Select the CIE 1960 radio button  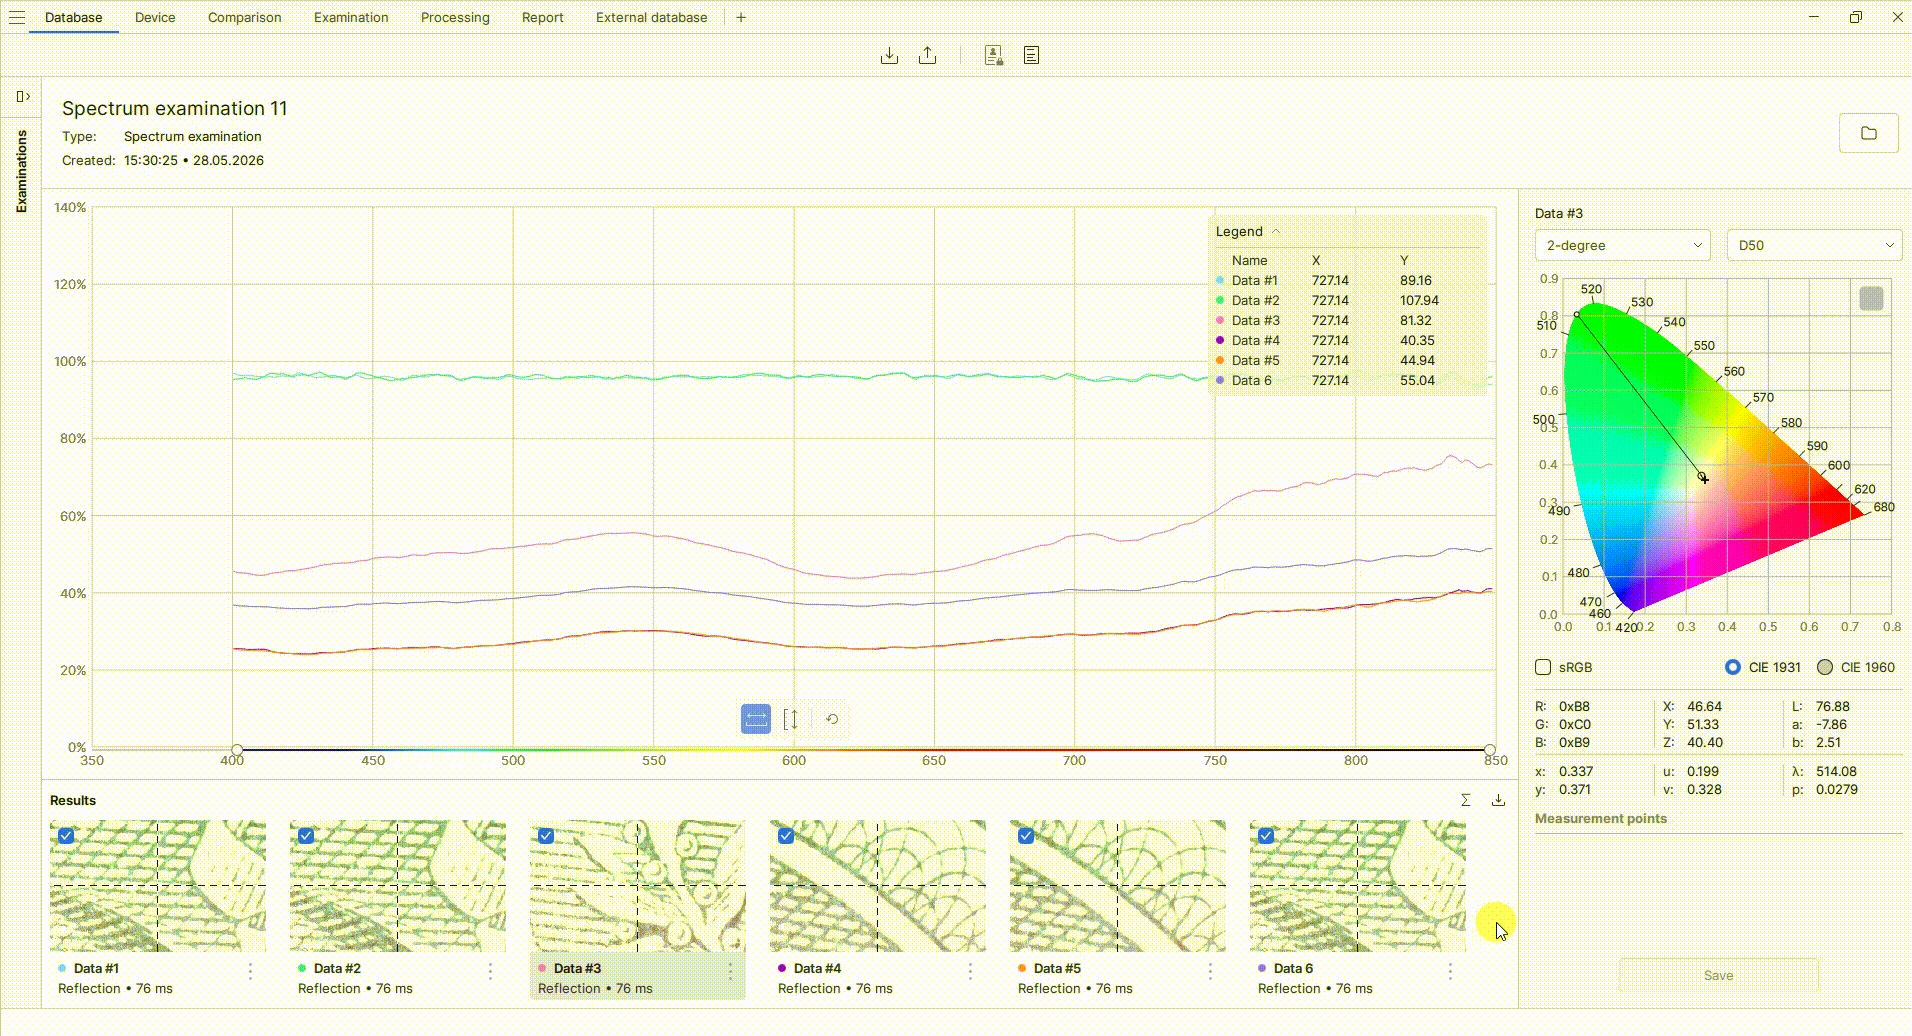1825,667
